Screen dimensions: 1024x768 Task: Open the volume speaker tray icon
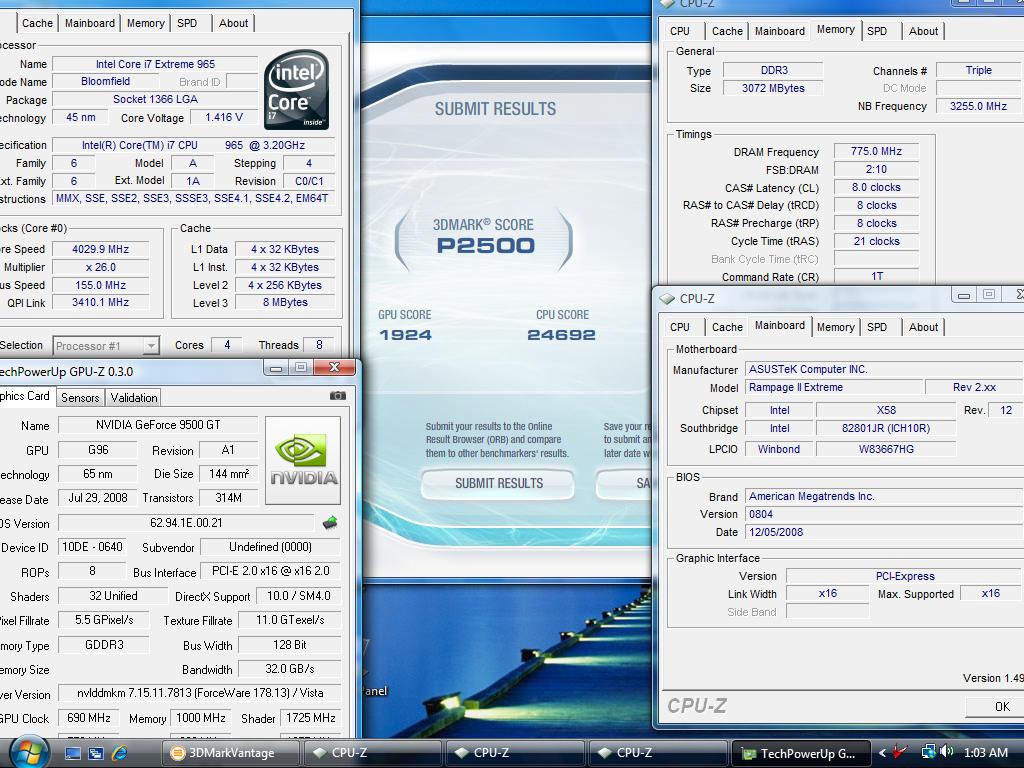948,752
